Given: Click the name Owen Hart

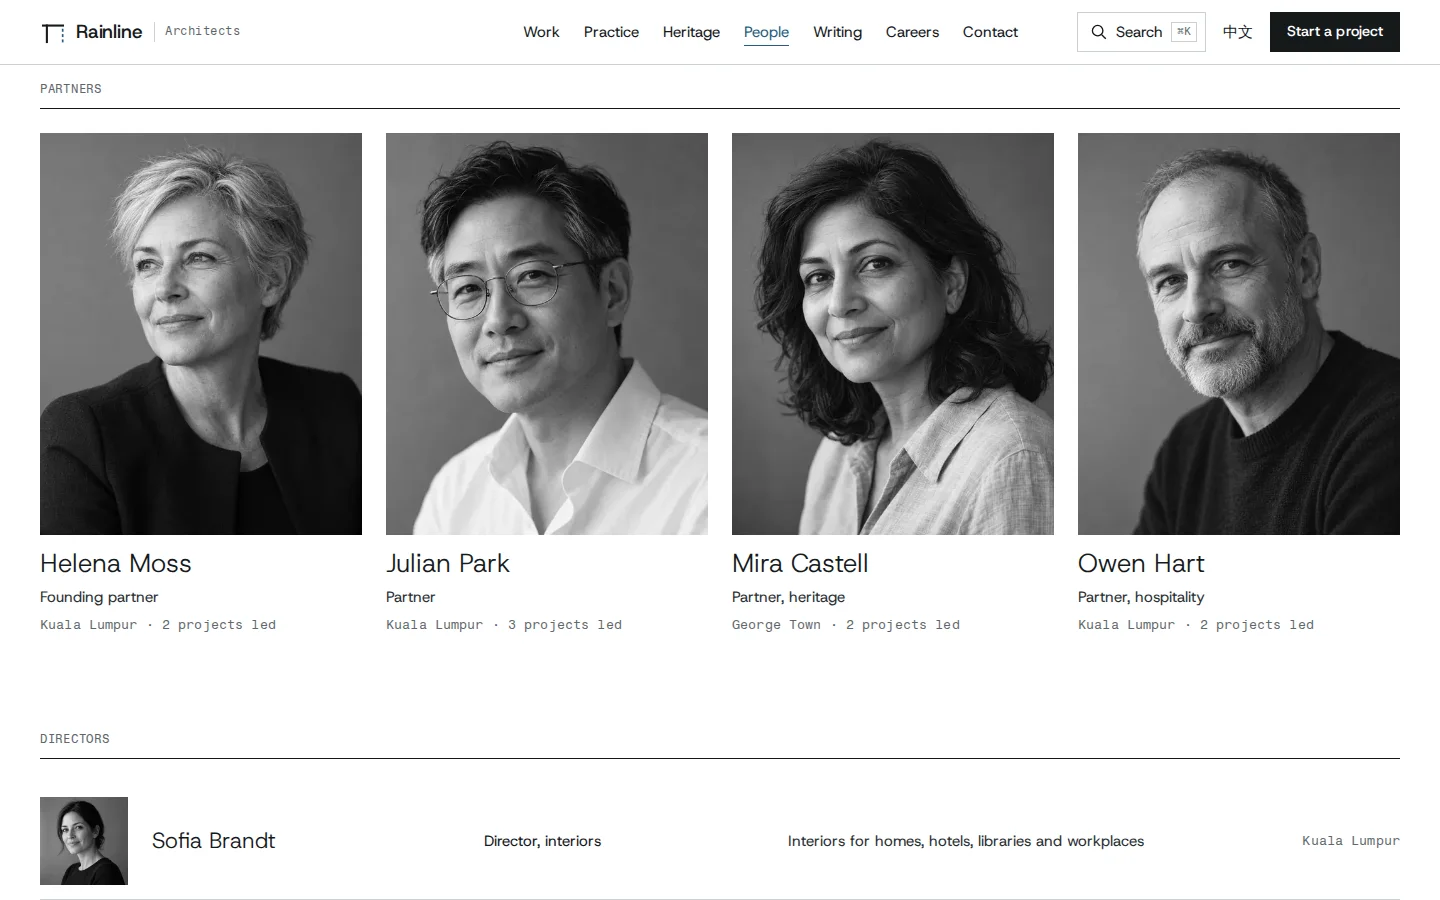Looking at the screenshot, I should pyautogui.click(x=1141, y=563).
